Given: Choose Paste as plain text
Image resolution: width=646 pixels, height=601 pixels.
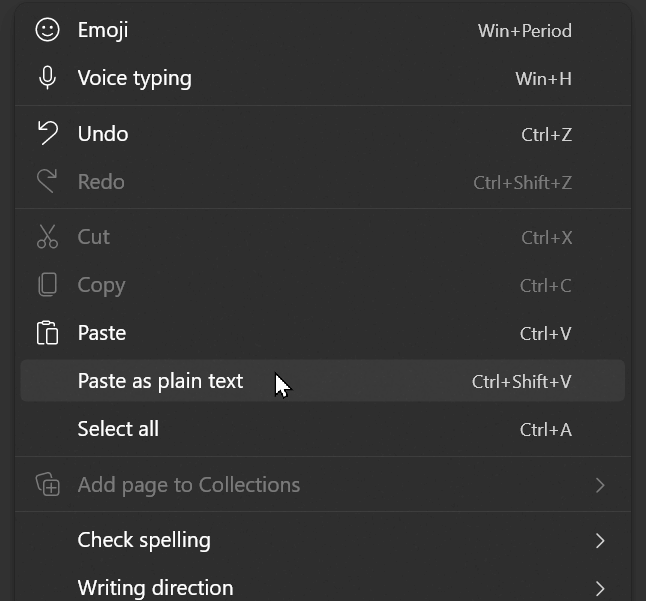Looking at the screenshot, I should [x=160, y=381].
